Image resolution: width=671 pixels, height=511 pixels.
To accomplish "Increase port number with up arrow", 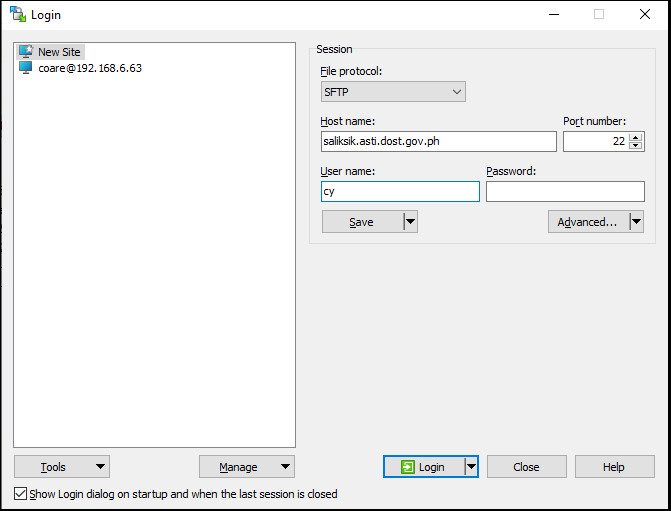I will pos(634,137).
